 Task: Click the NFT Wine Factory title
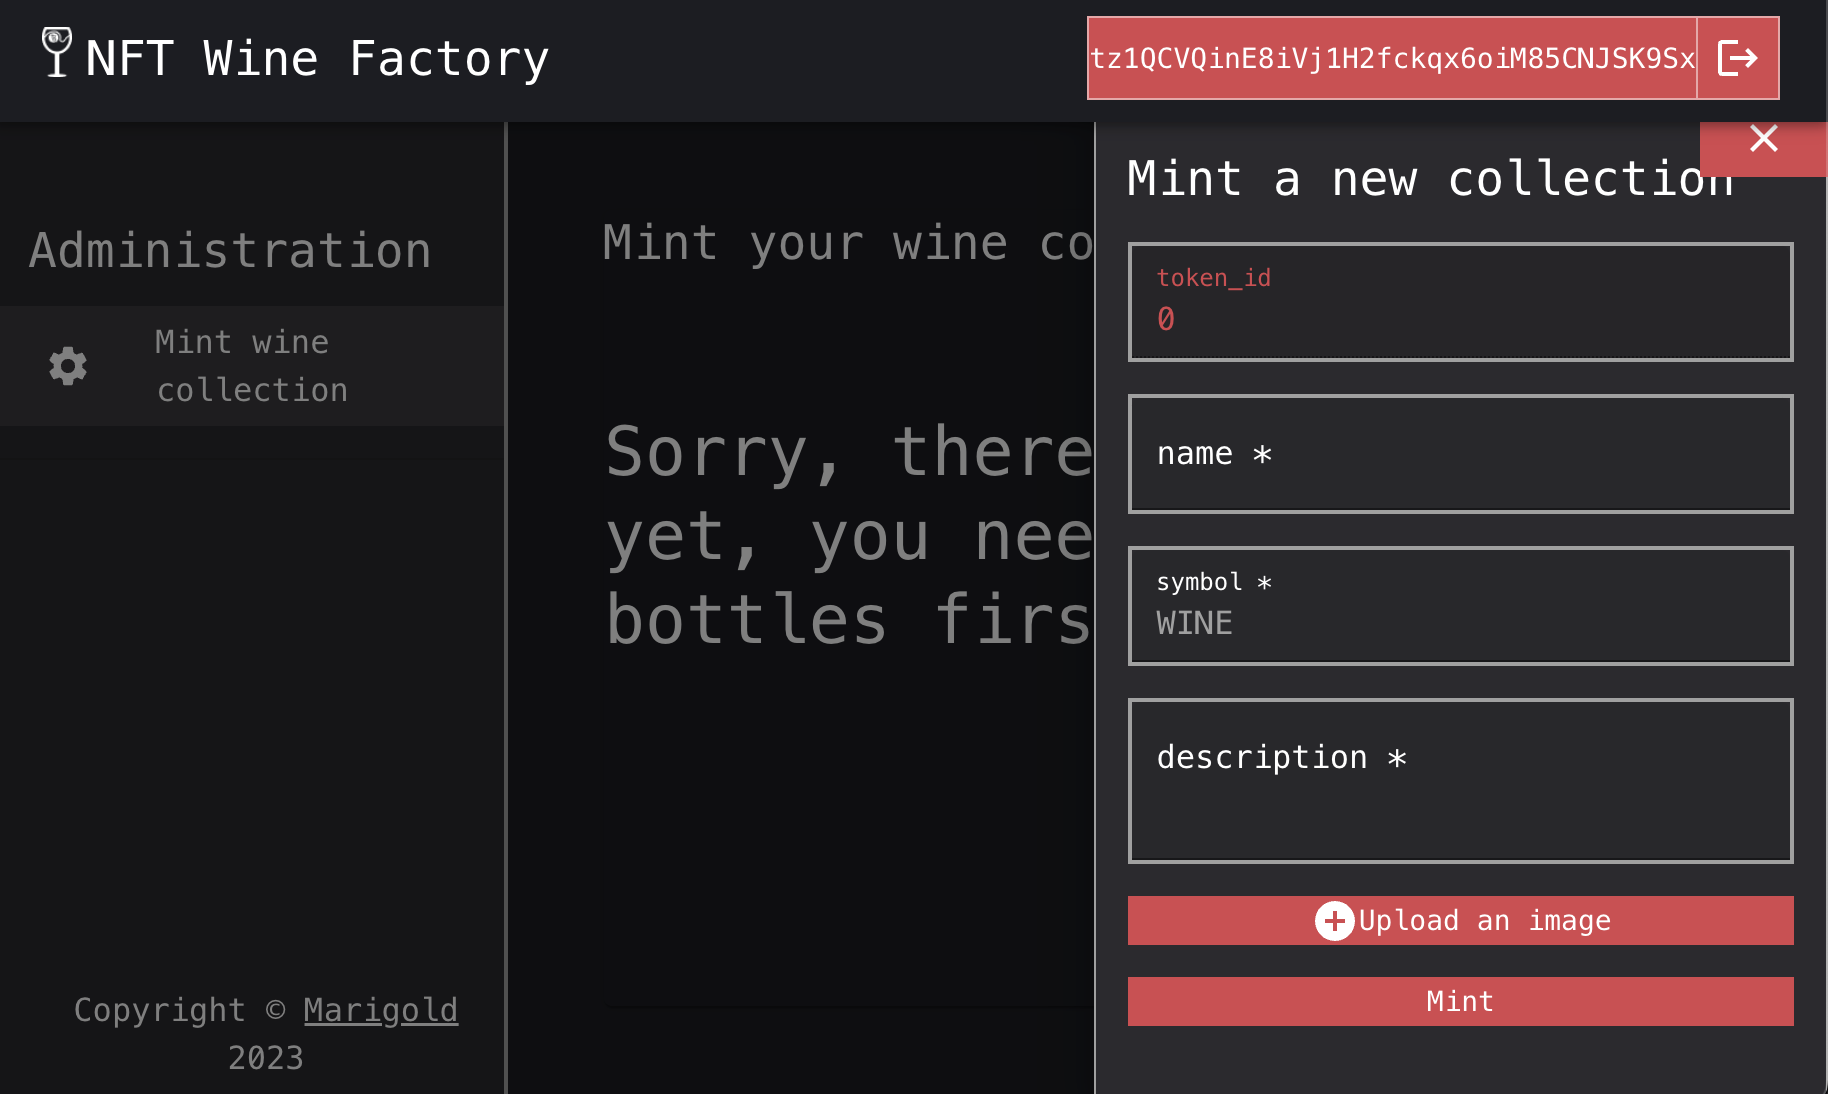[x=317, y=58]
